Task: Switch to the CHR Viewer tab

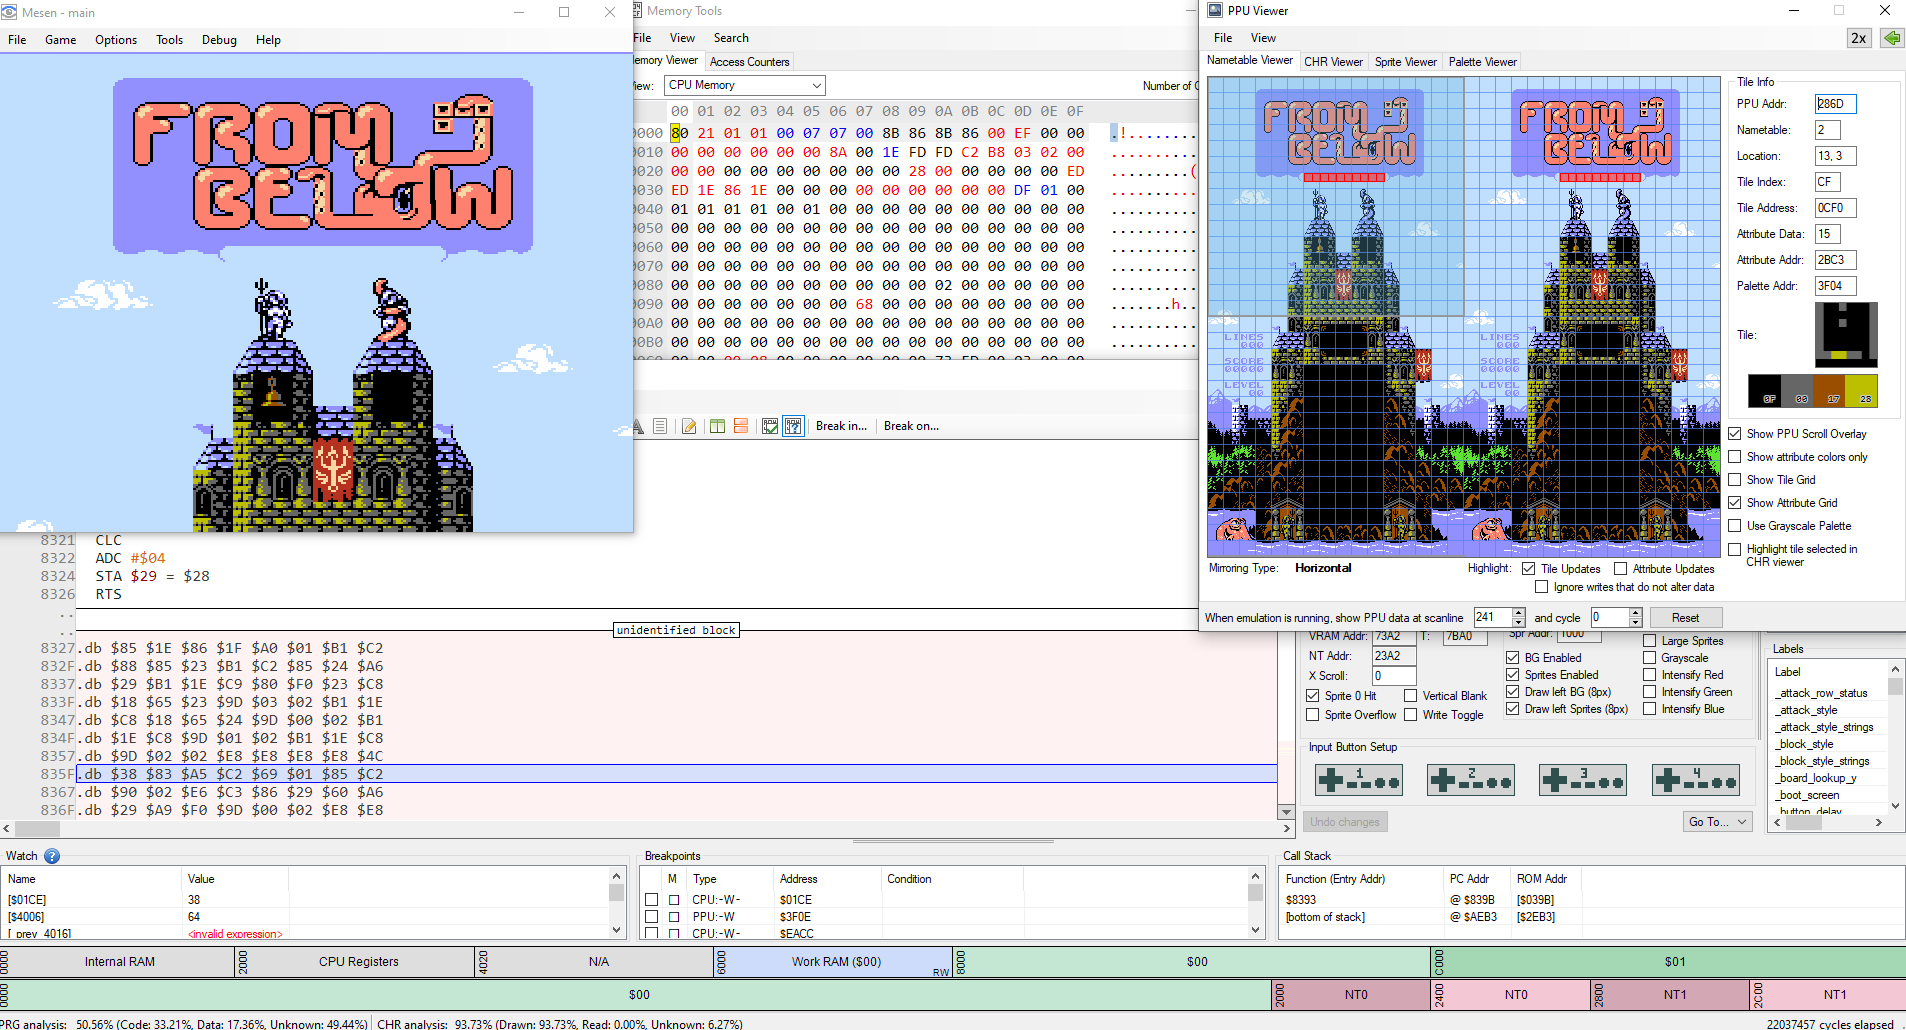Action: point(1333,62)
